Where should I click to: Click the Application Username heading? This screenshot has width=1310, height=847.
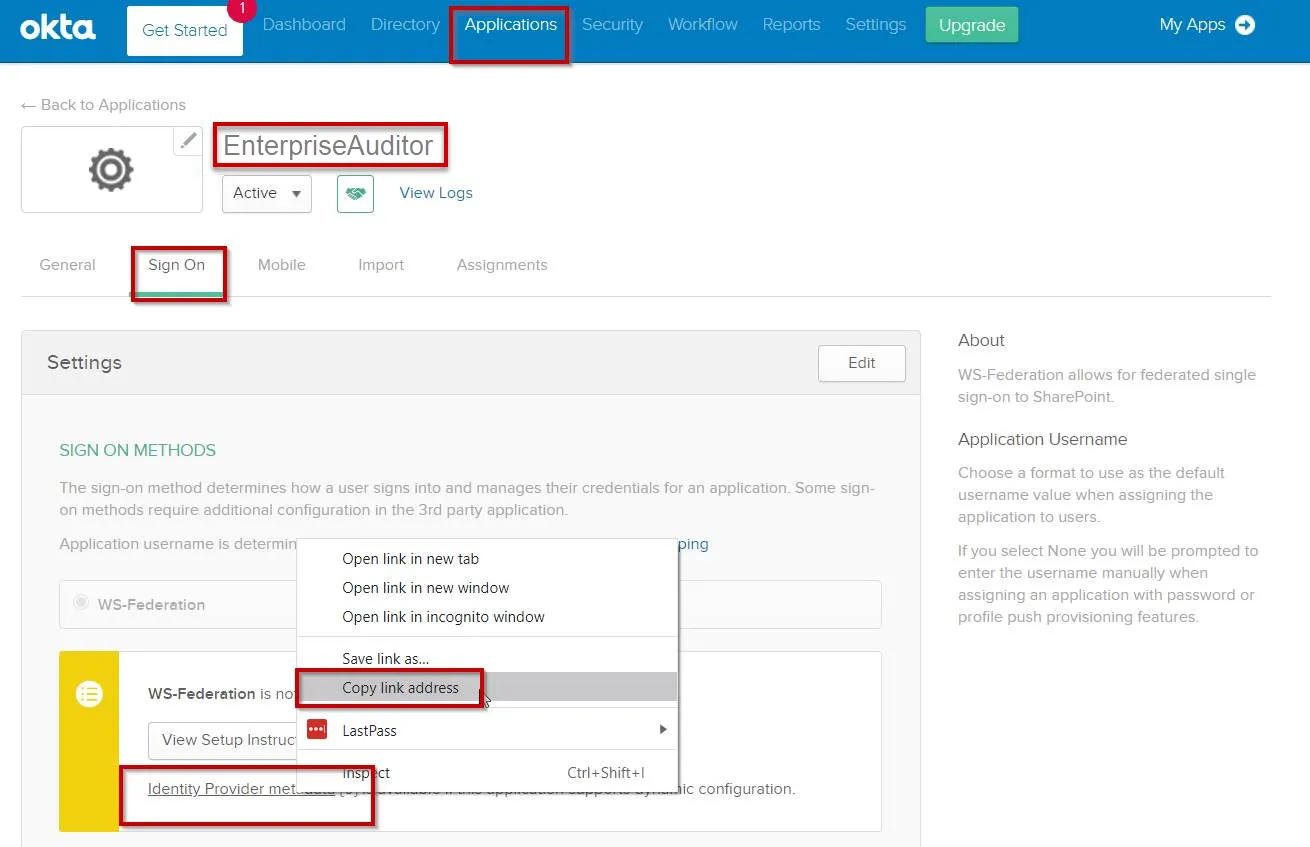[1042, 439]
